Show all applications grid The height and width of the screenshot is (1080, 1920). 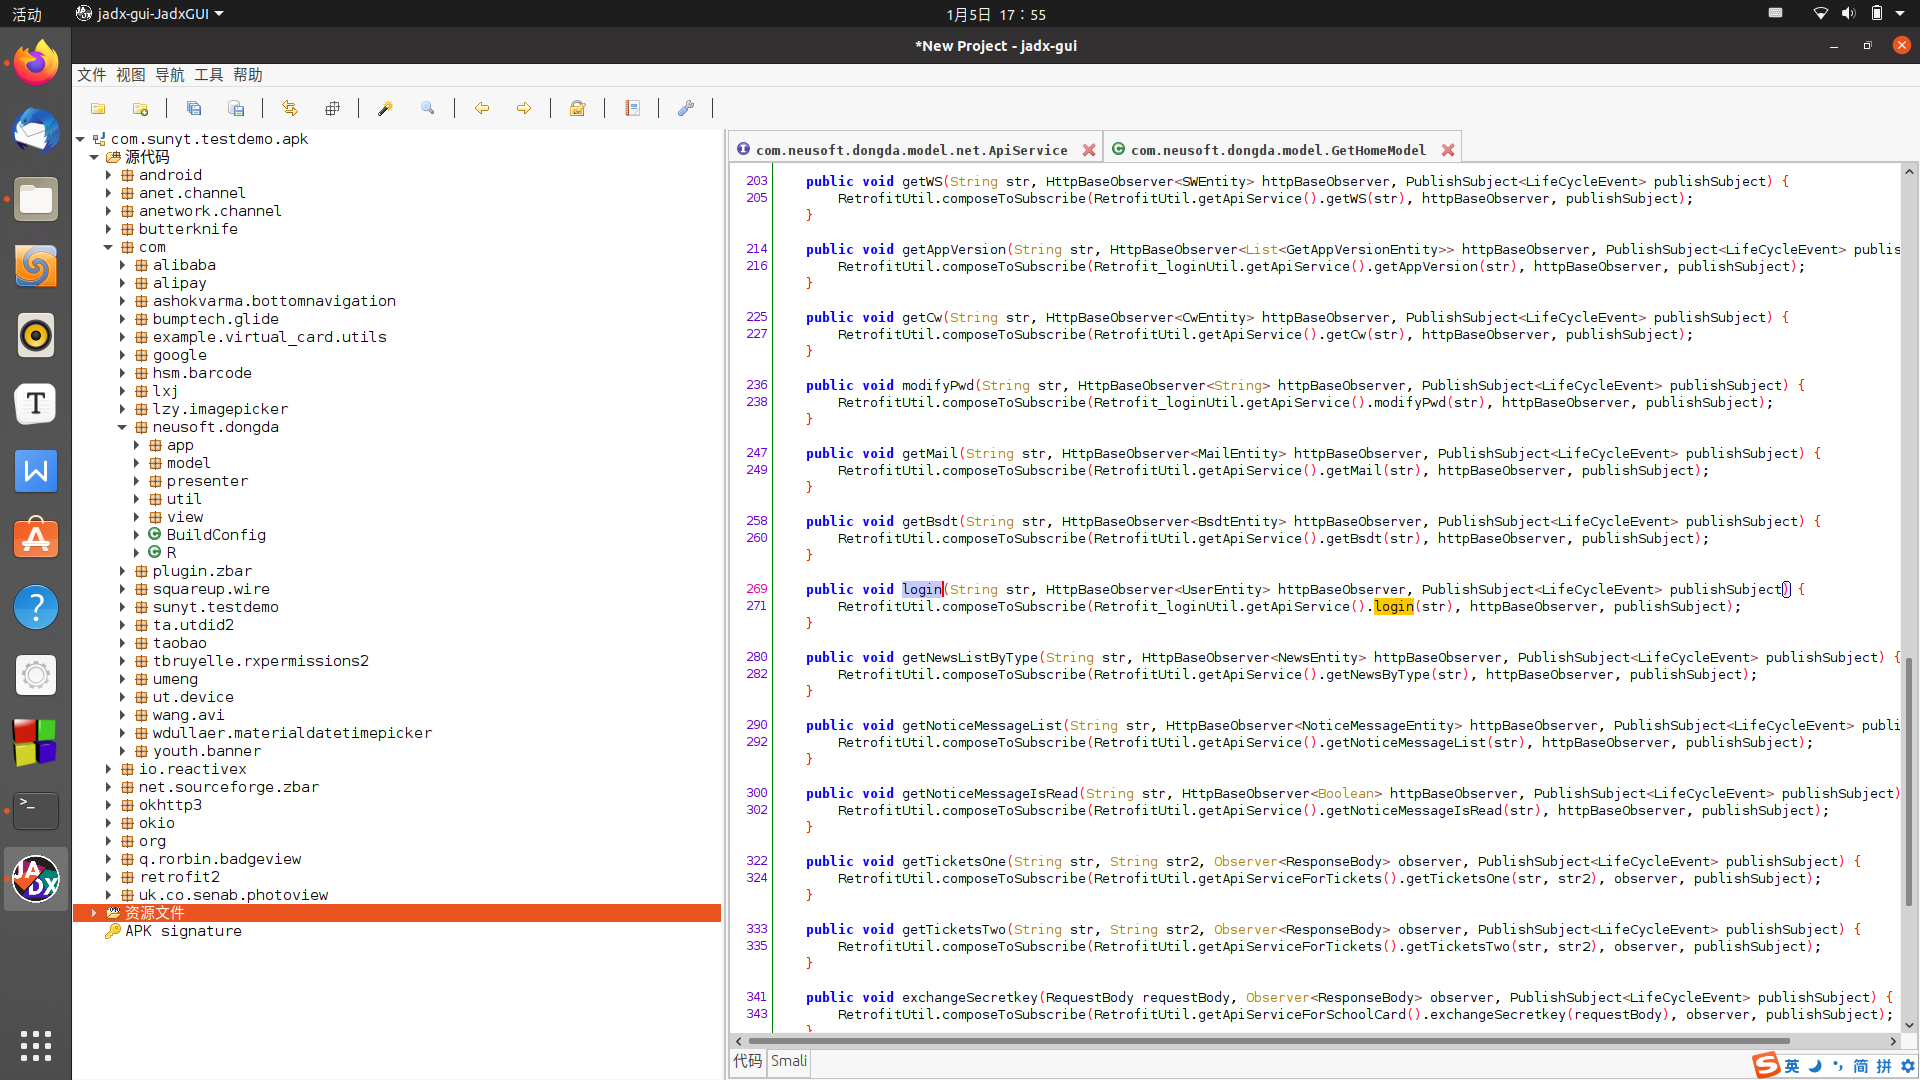[x=36, y=1046]
